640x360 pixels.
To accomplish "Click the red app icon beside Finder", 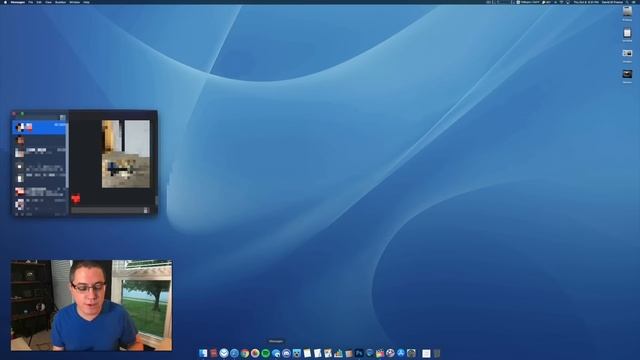I will point(213,353).
